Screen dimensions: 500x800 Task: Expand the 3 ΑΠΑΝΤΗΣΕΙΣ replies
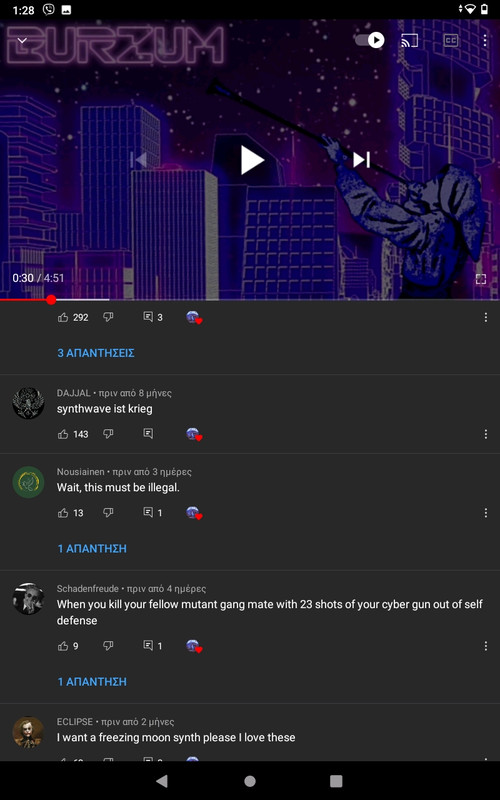pyautogui.click(x=96, y=353)
